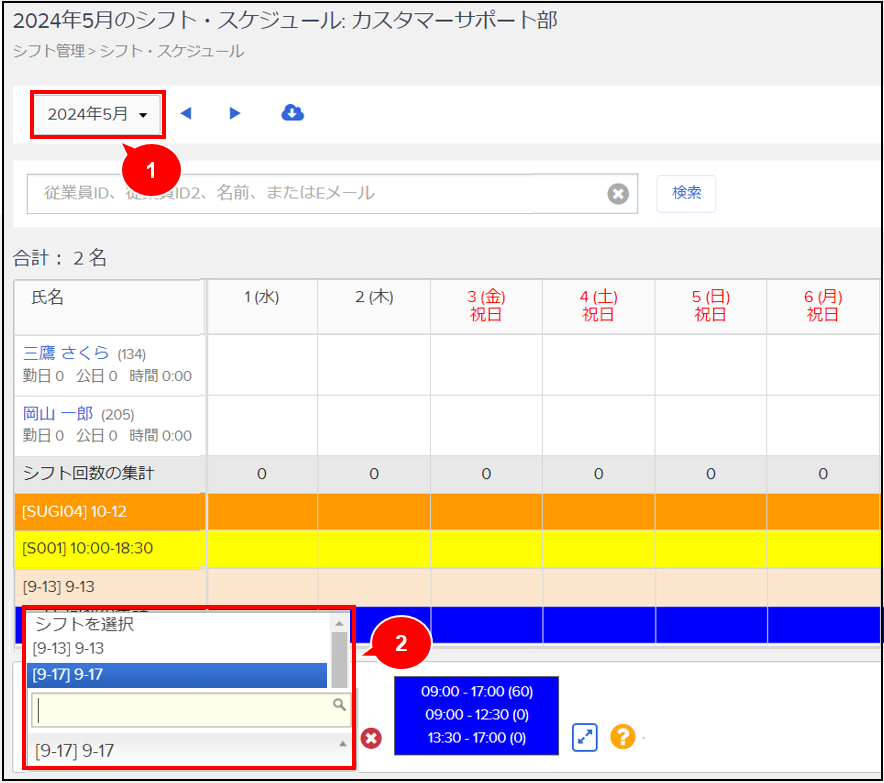Click the previous month arrow
Image resolution: width=884 pixels, height=783 pixels.
coord(185,114)
